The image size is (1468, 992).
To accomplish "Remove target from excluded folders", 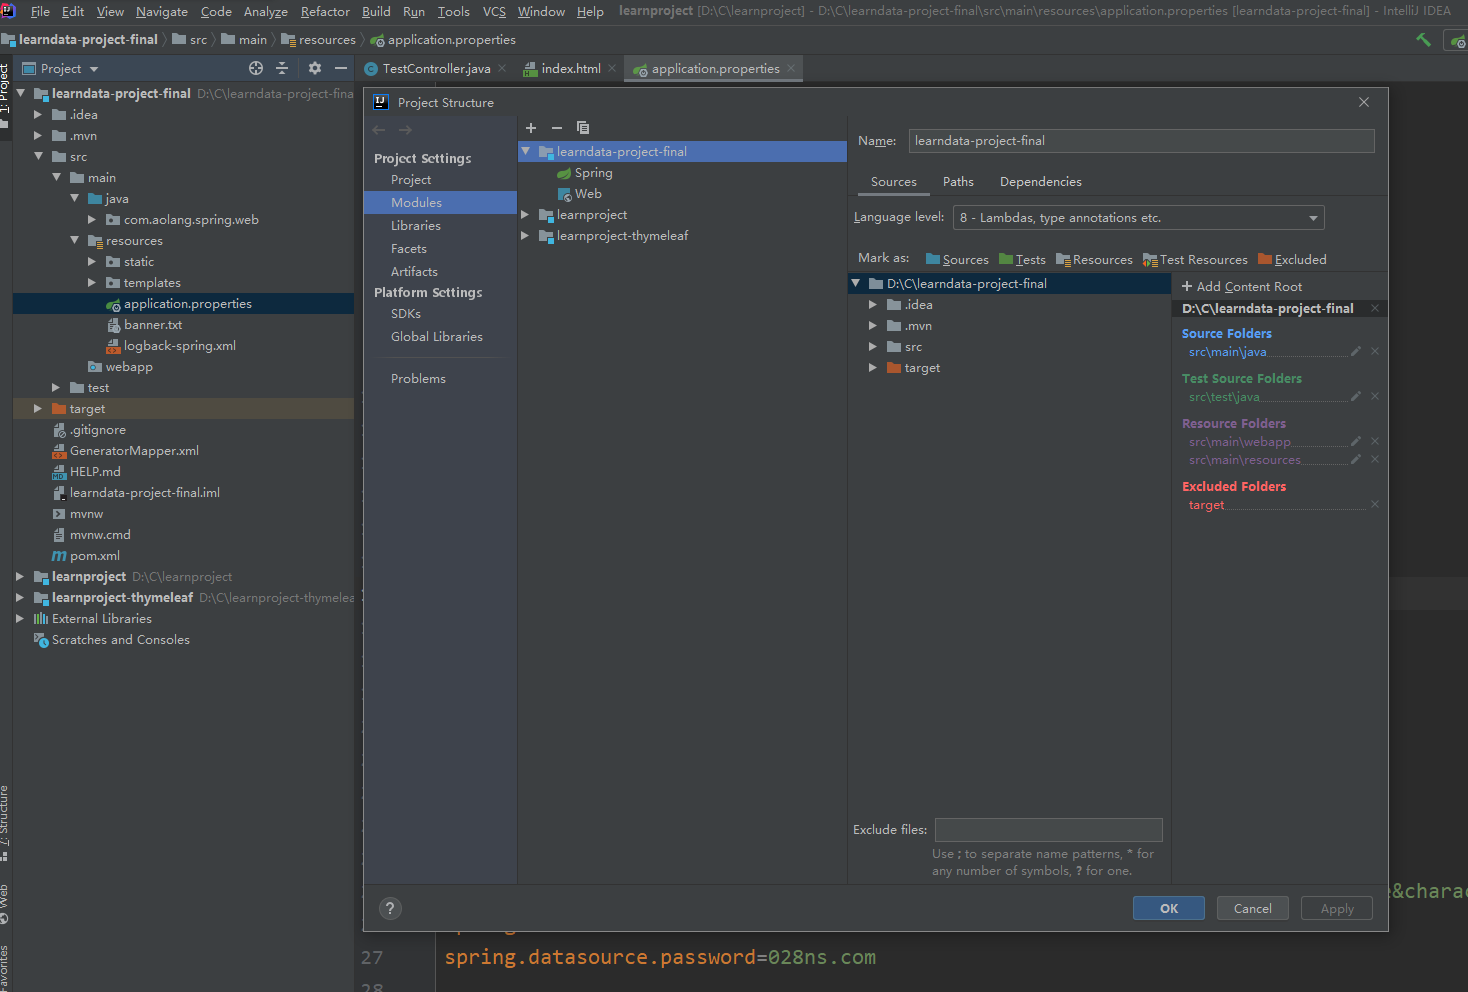I will click(x=1375, y=504).
